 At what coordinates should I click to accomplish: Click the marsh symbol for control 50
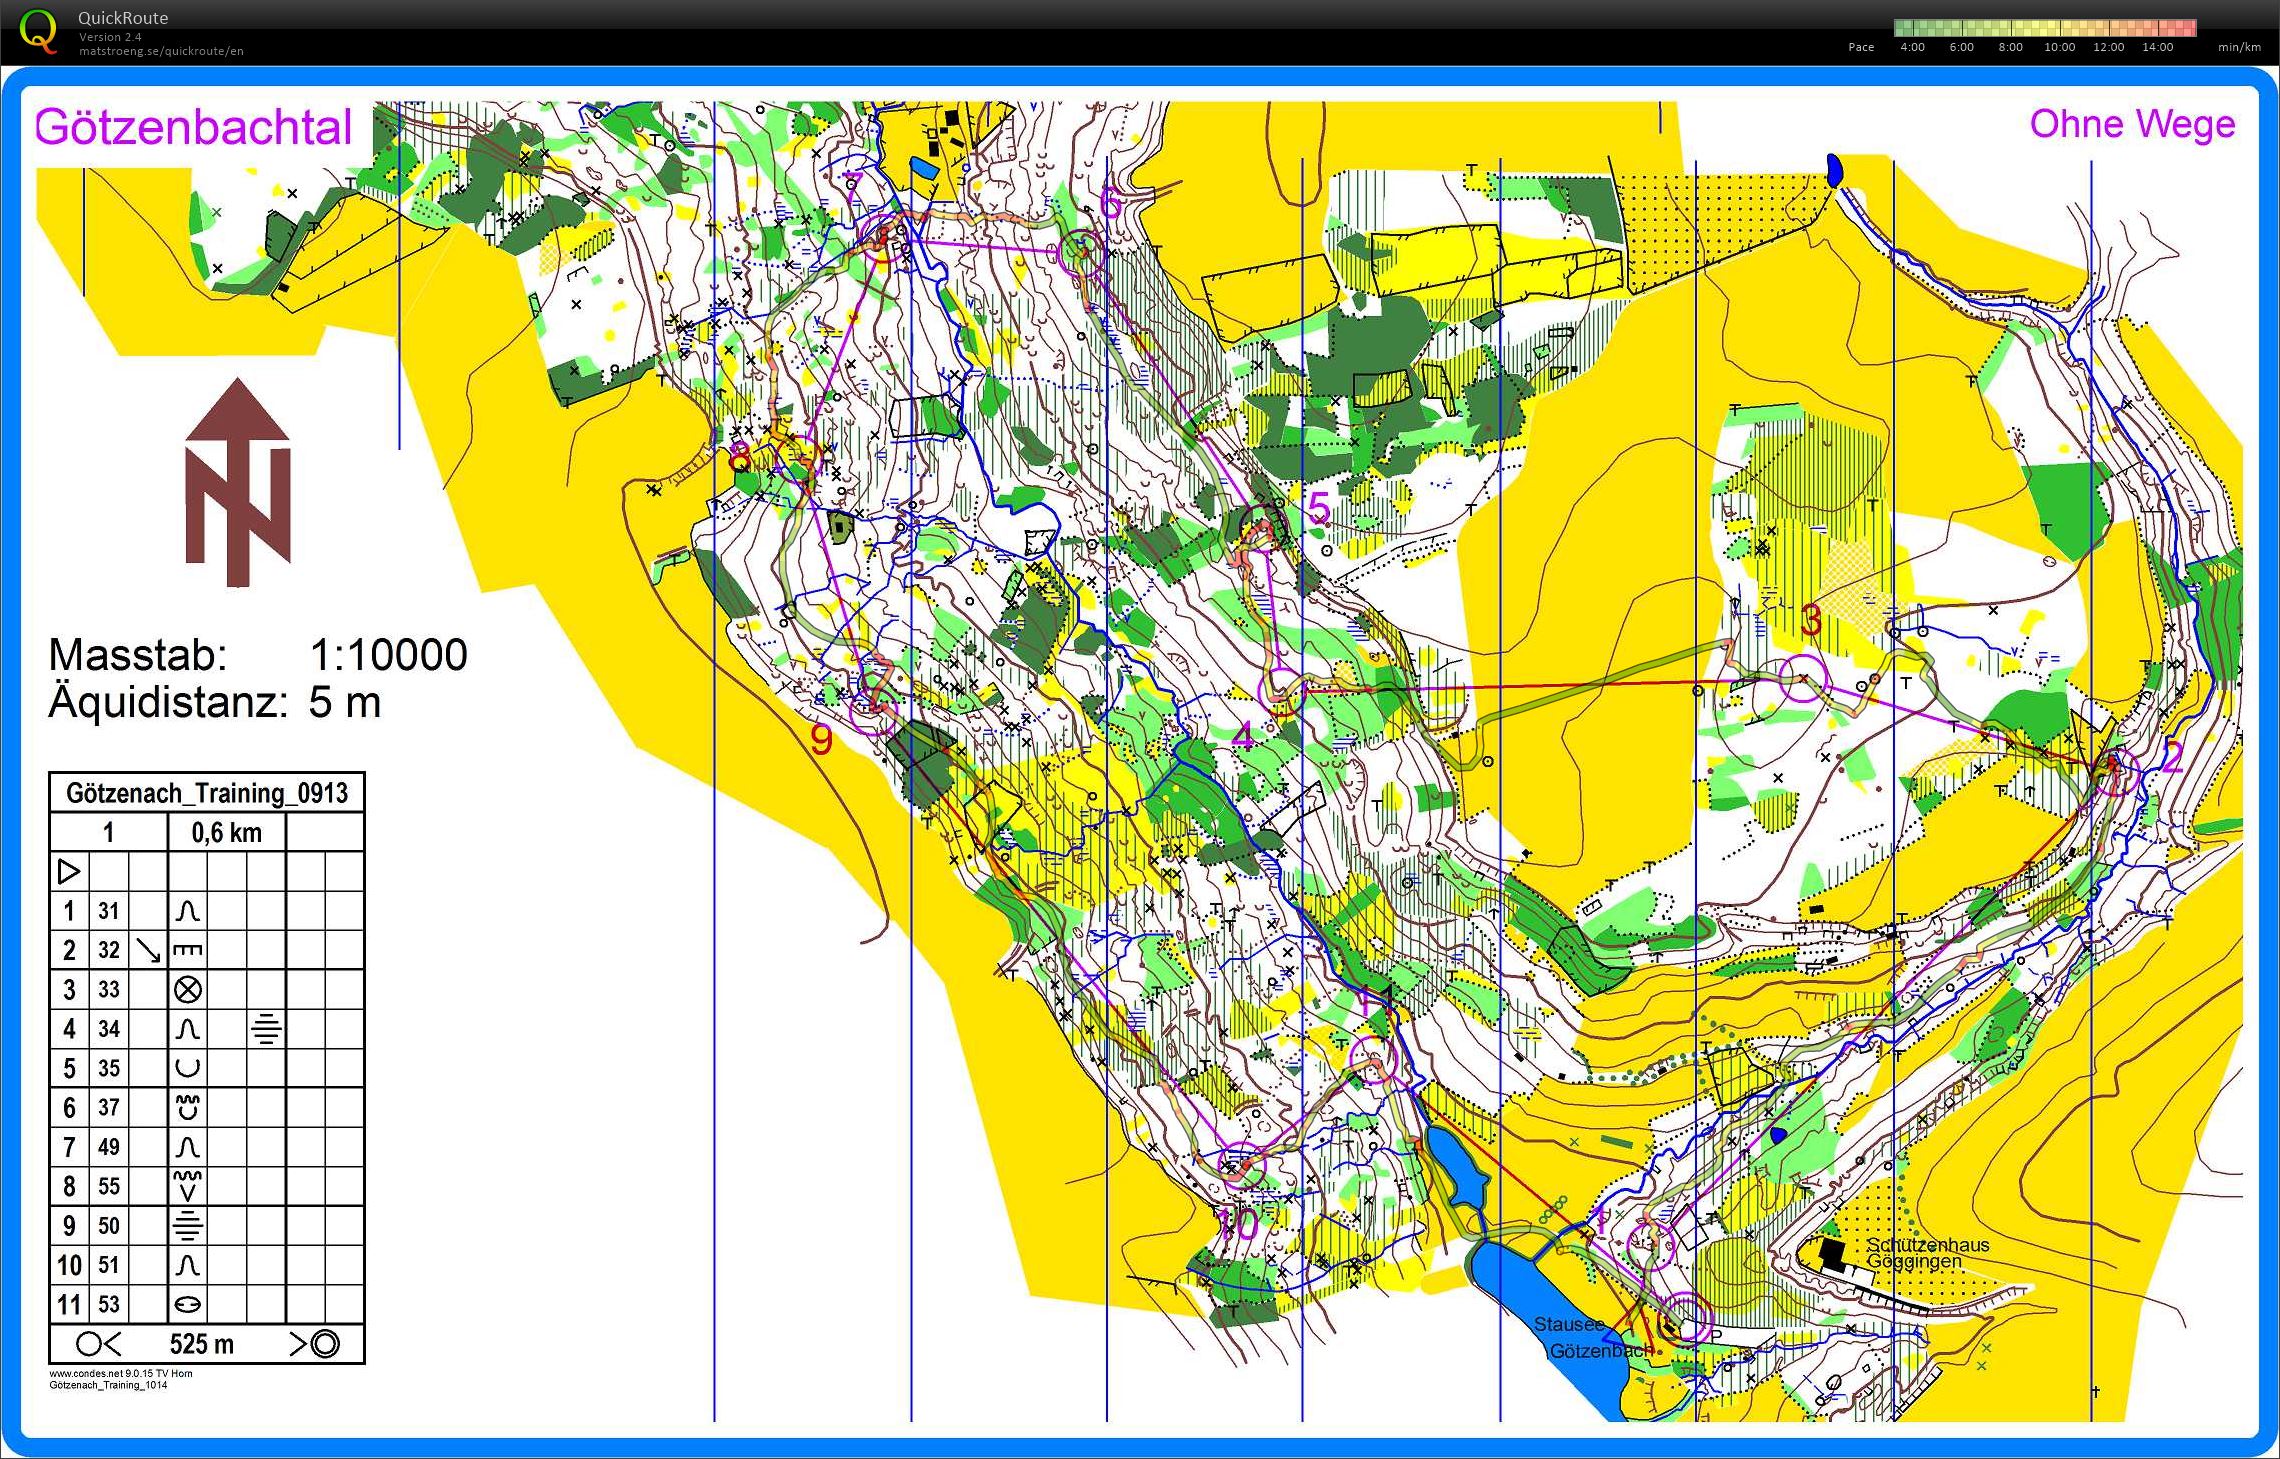tap(188, 1225)
